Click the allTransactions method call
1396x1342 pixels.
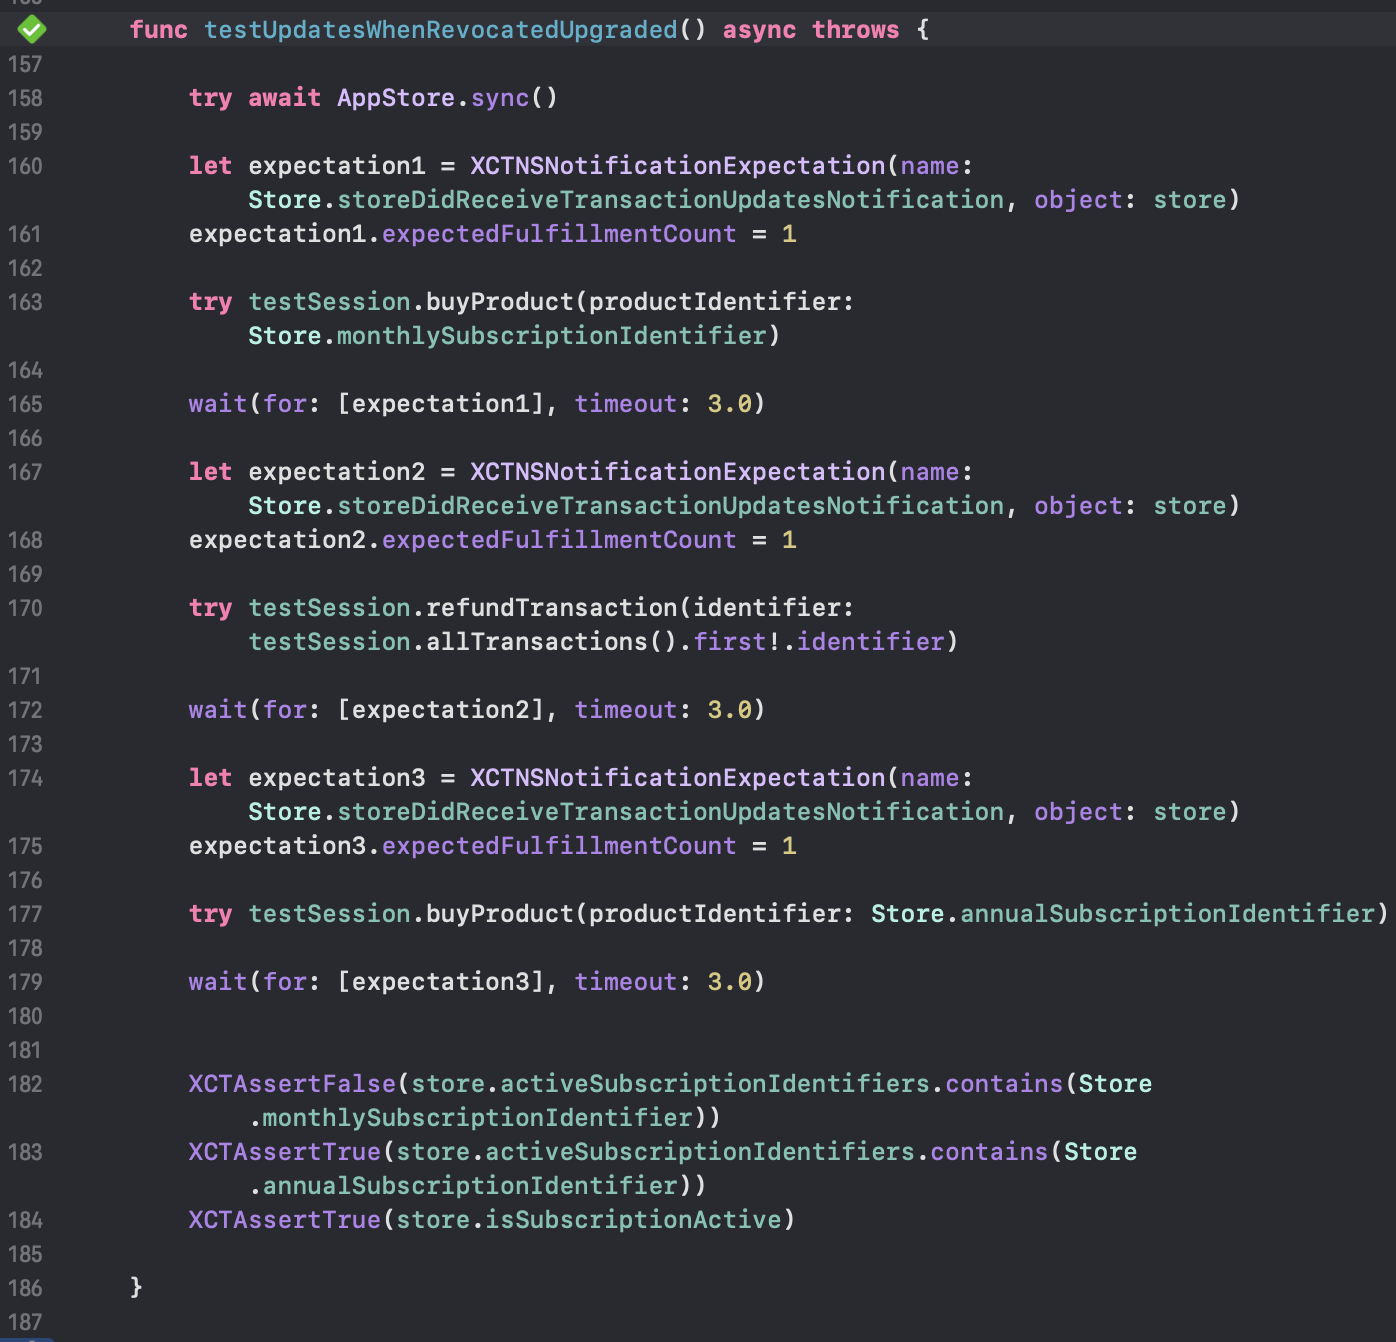pos(536,642)
